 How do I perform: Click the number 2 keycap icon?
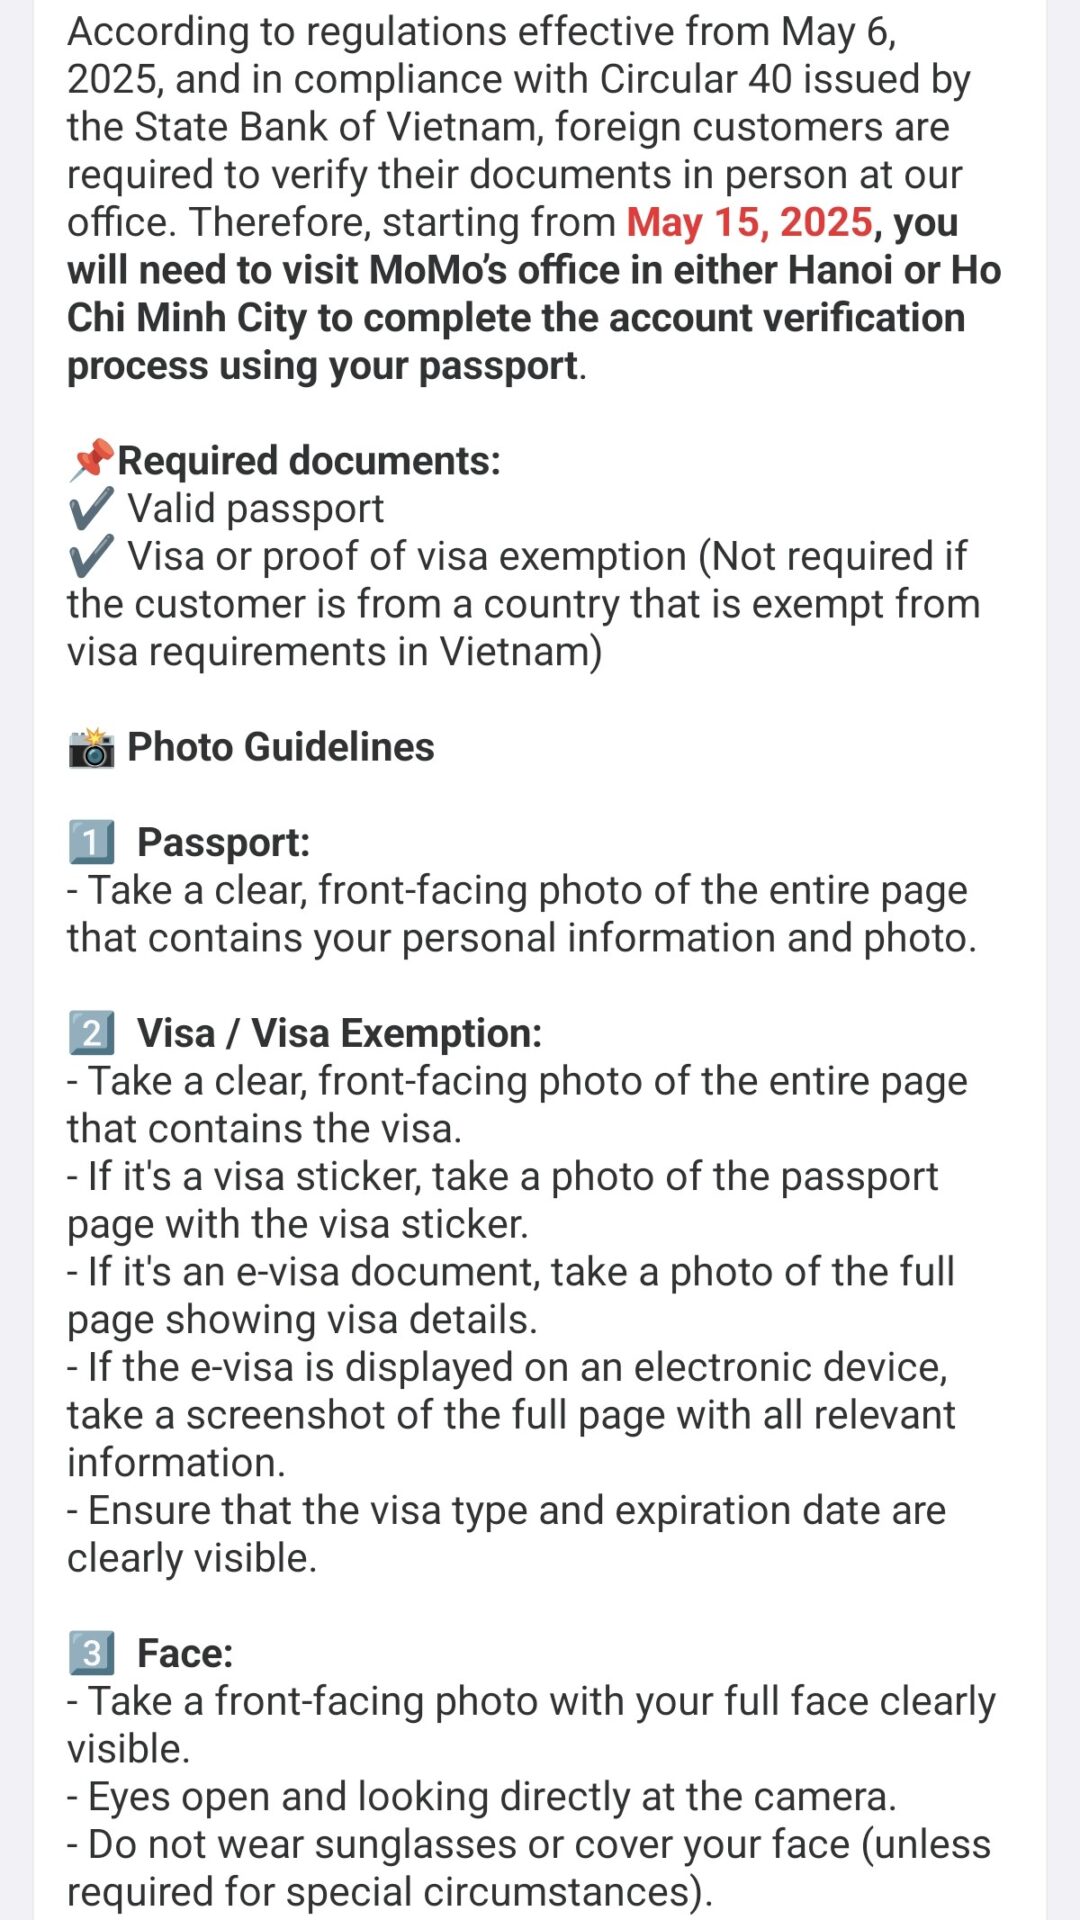(x=91, y=1033)
